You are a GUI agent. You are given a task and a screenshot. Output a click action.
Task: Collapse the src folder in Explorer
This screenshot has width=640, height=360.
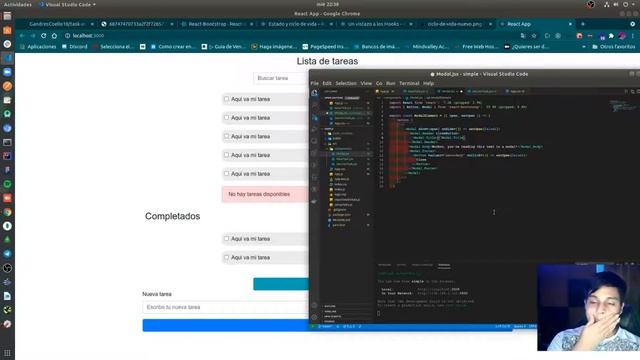coord(335,144)
